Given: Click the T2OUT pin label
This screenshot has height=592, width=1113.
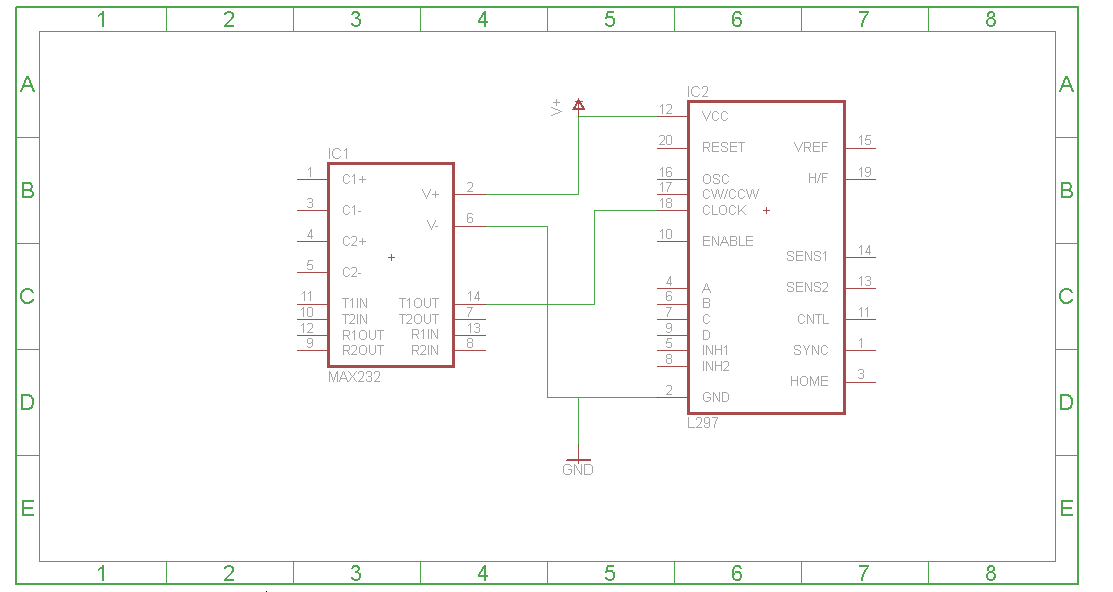Looking at the screenshot, I should point(419,319).
